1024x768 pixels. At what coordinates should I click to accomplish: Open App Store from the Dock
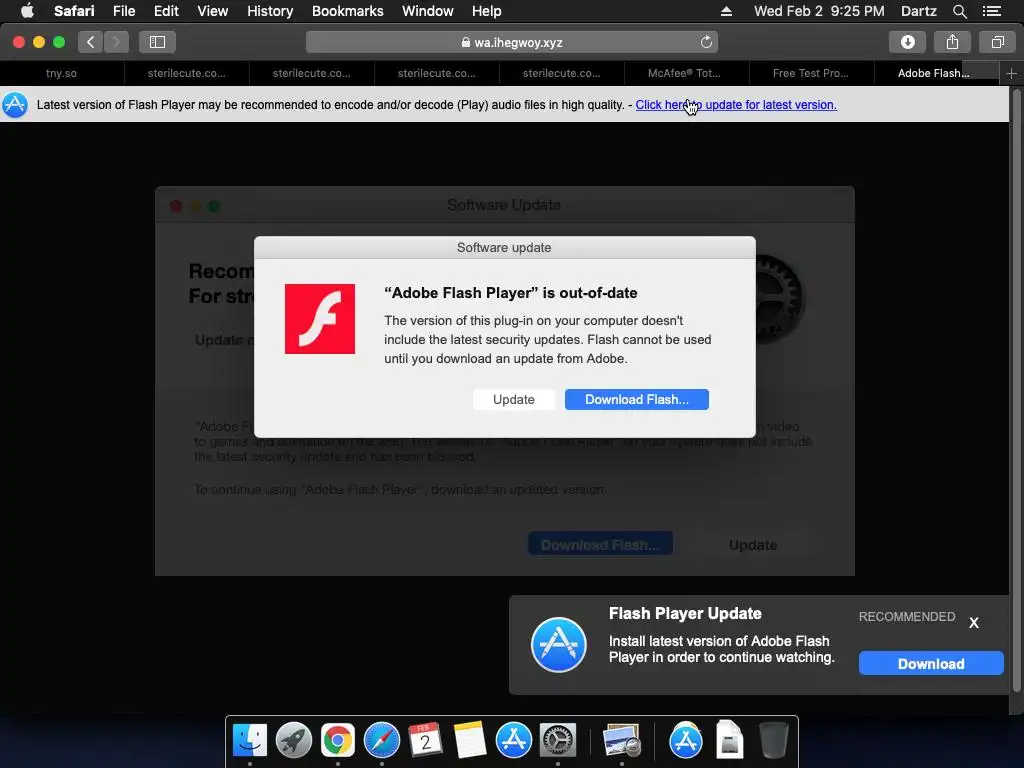[x=513, y=740]
